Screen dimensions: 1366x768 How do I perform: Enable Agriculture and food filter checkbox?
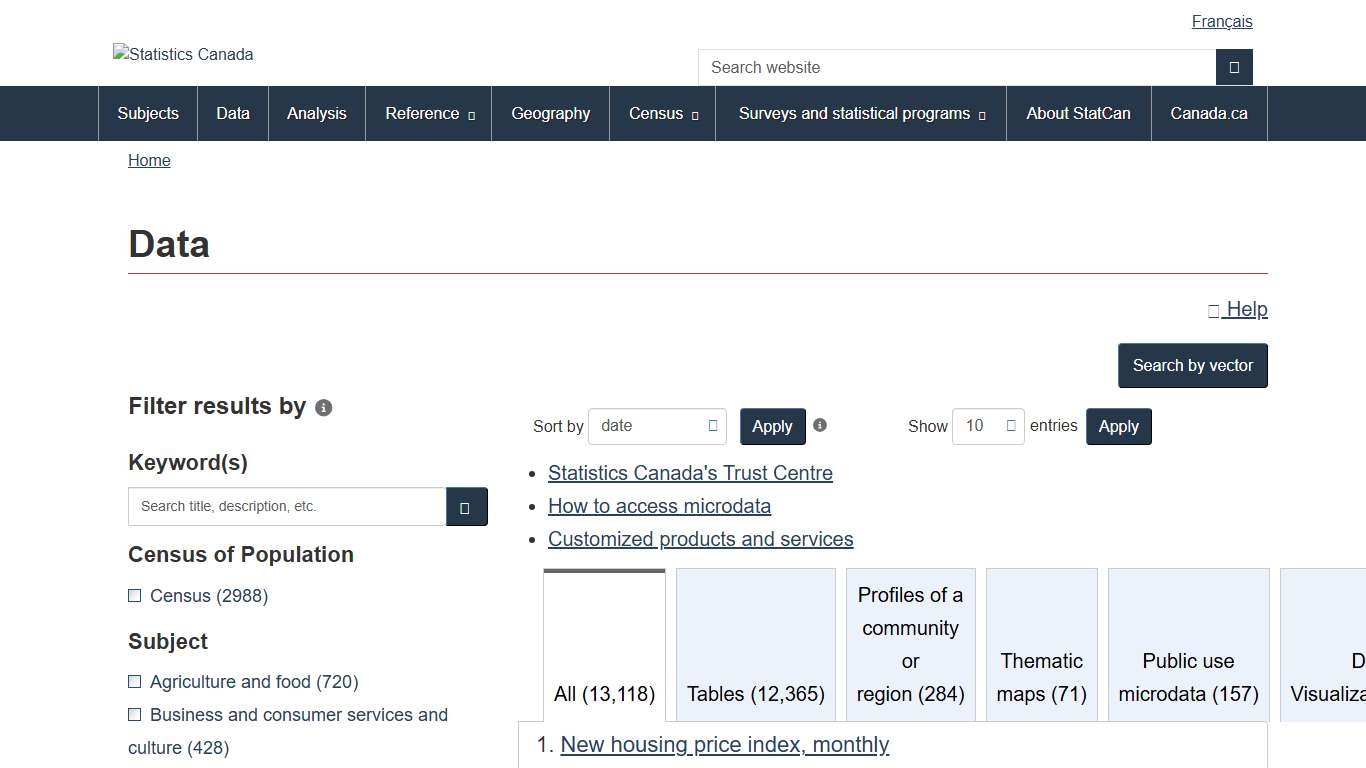(135, 682)
